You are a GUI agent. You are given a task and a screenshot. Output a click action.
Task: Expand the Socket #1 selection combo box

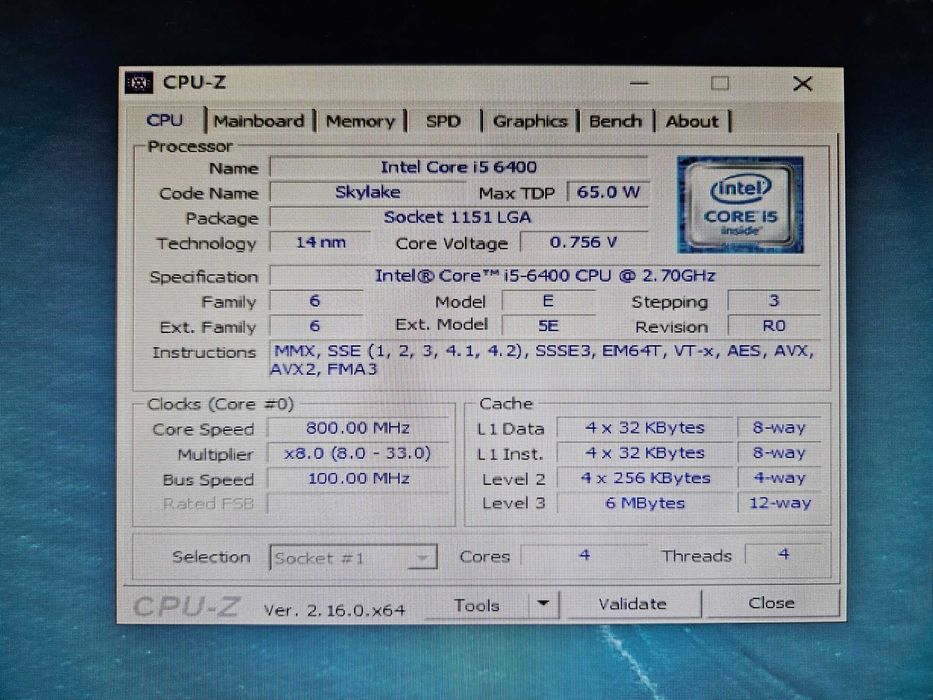(353, 558)
